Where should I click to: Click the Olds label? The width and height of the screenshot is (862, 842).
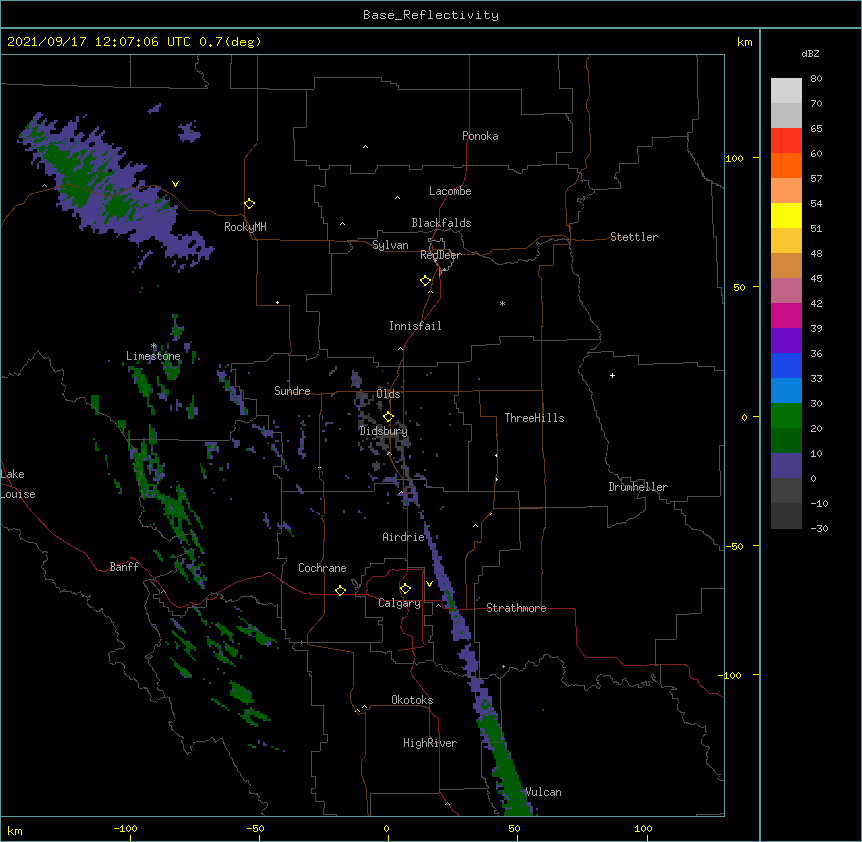pyautogui.click(x=388, y=394)
